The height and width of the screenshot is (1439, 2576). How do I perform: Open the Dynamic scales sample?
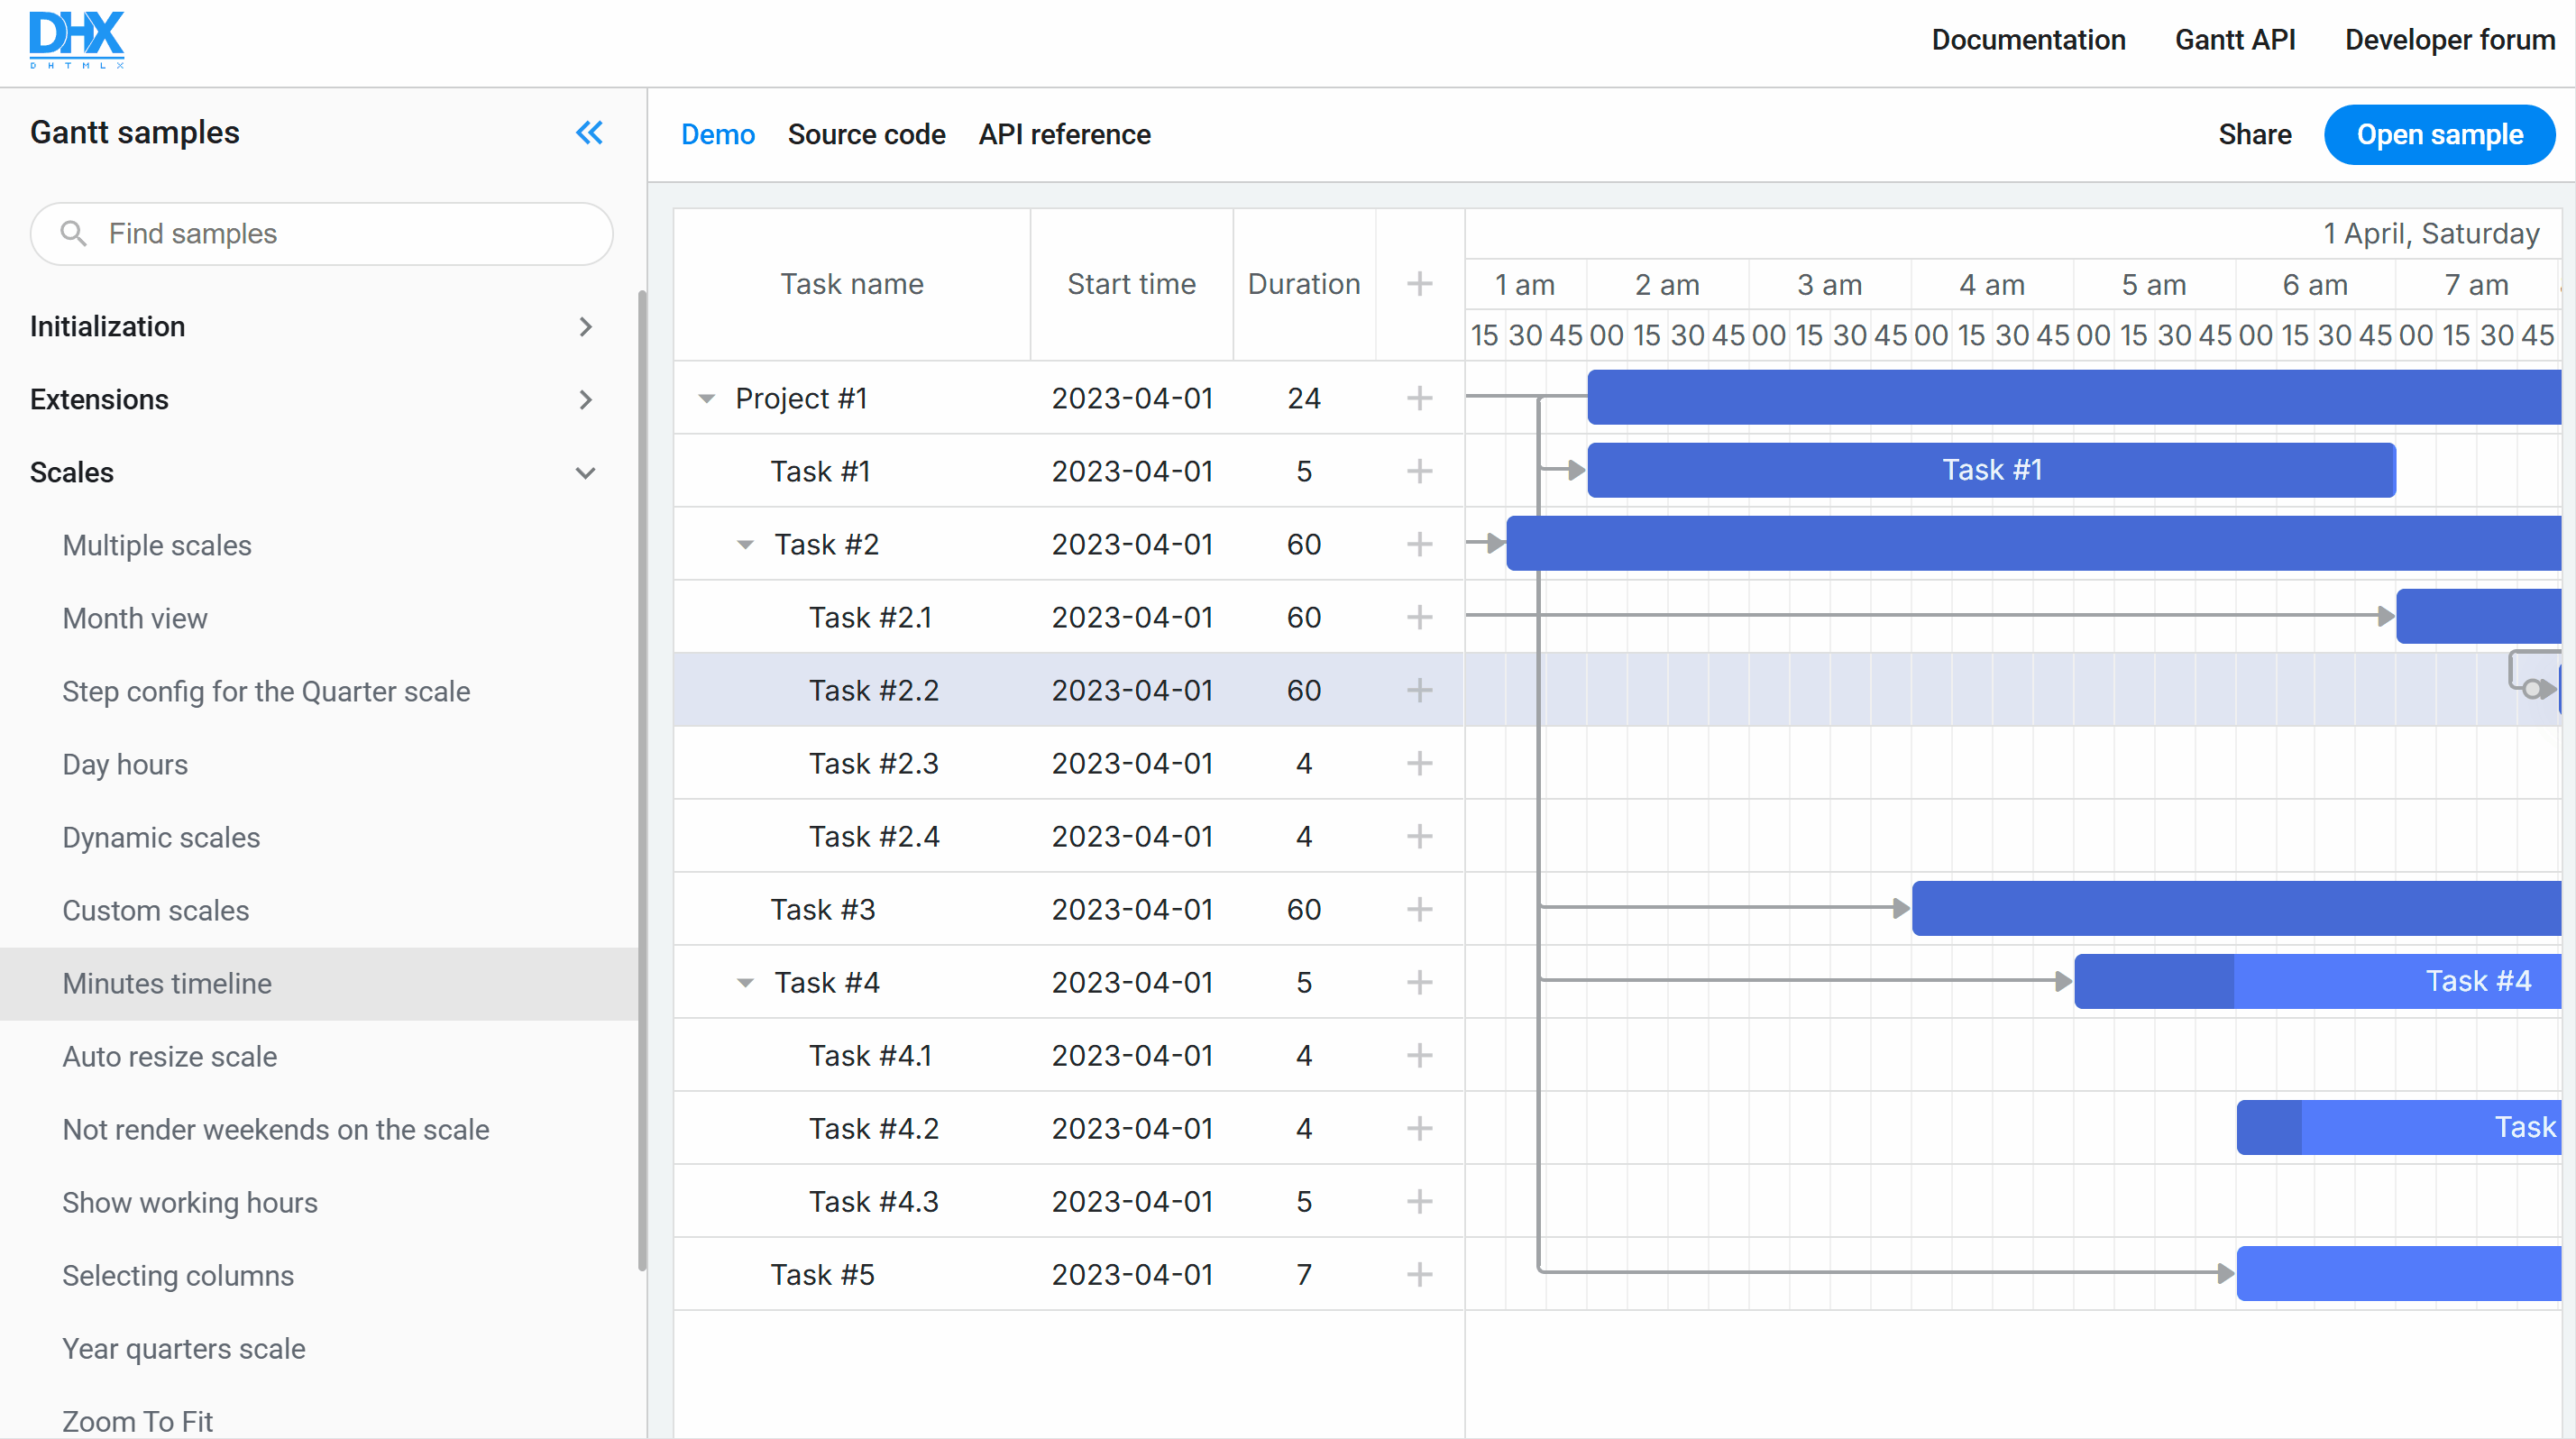[x=161, y=837]
